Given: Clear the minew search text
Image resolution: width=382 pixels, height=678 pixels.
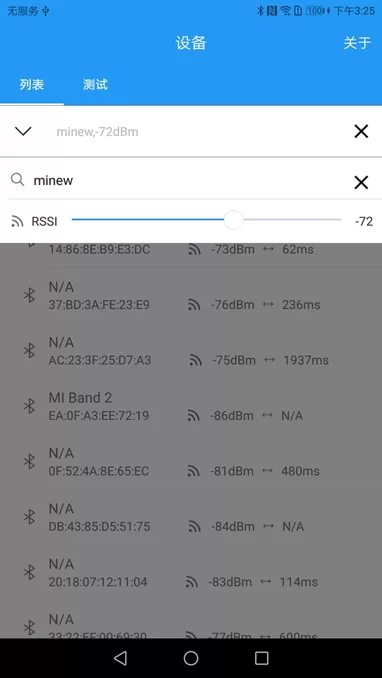Looking at the screenshot, I should pyautogui.click(x=361, y=182).
